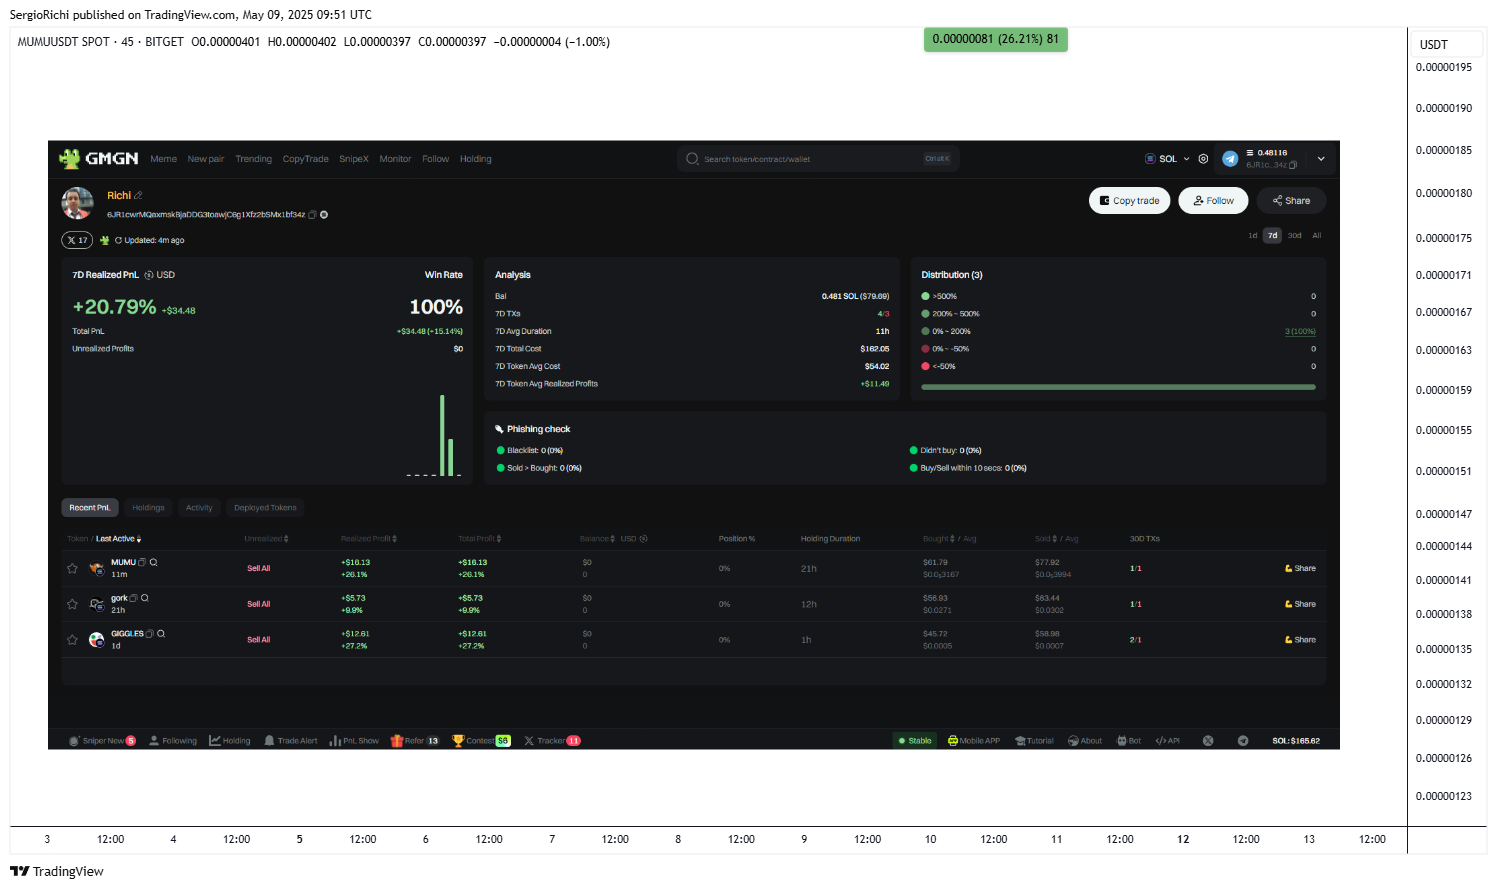1497x889 pixels.
Task: Open the GIGGLES token logo
Action: tap(97, 640)
